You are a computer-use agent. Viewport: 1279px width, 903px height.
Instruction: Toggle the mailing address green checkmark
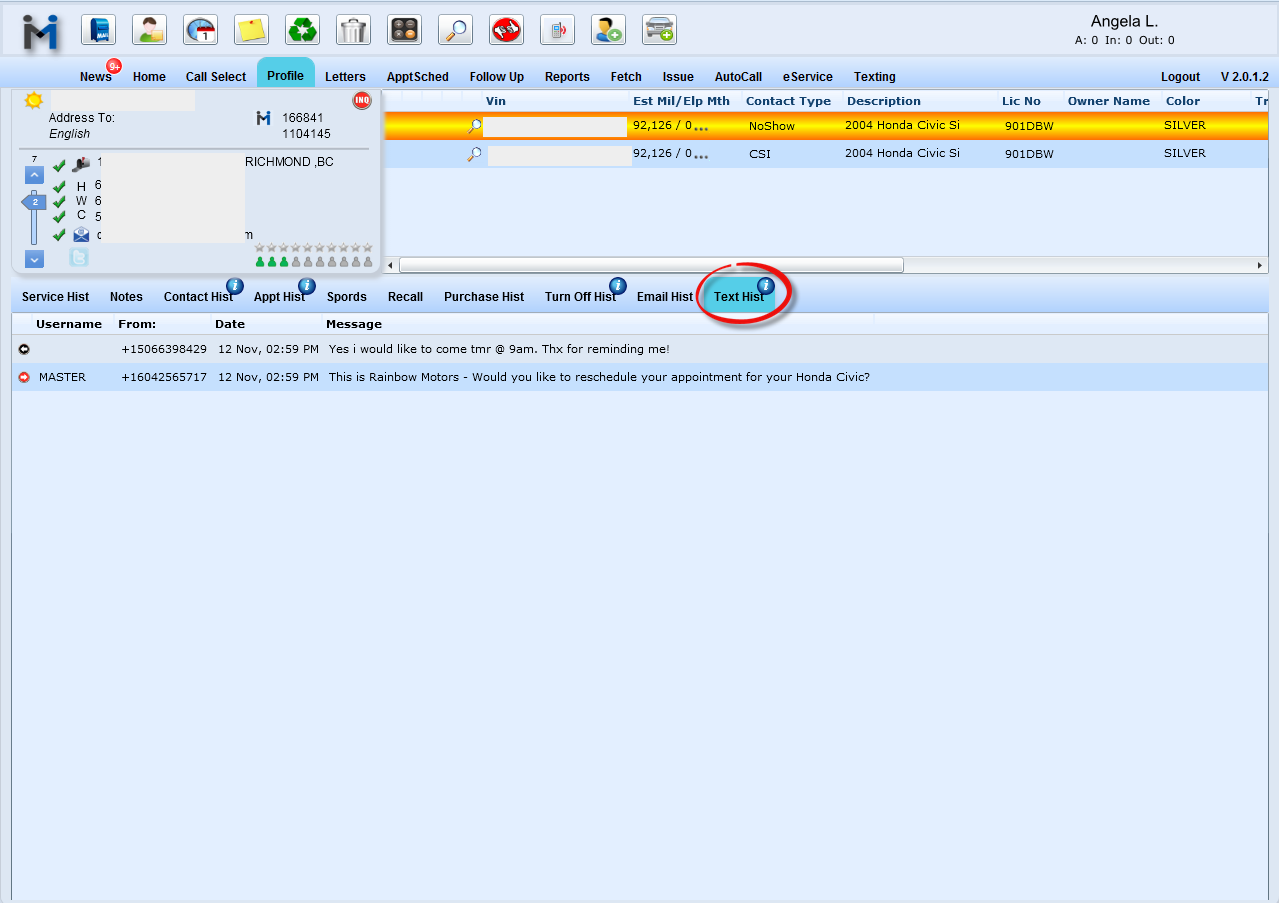59,166
